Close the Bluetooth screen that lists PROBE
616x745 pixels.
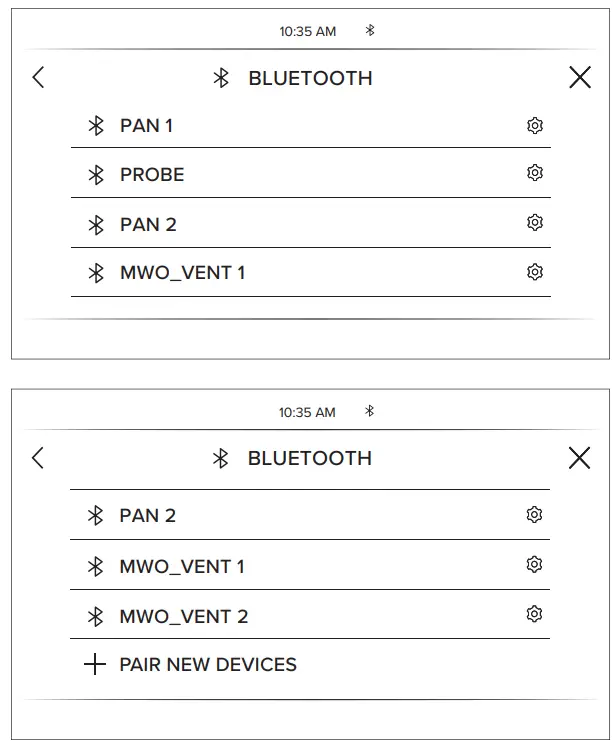tap(579, 78)
